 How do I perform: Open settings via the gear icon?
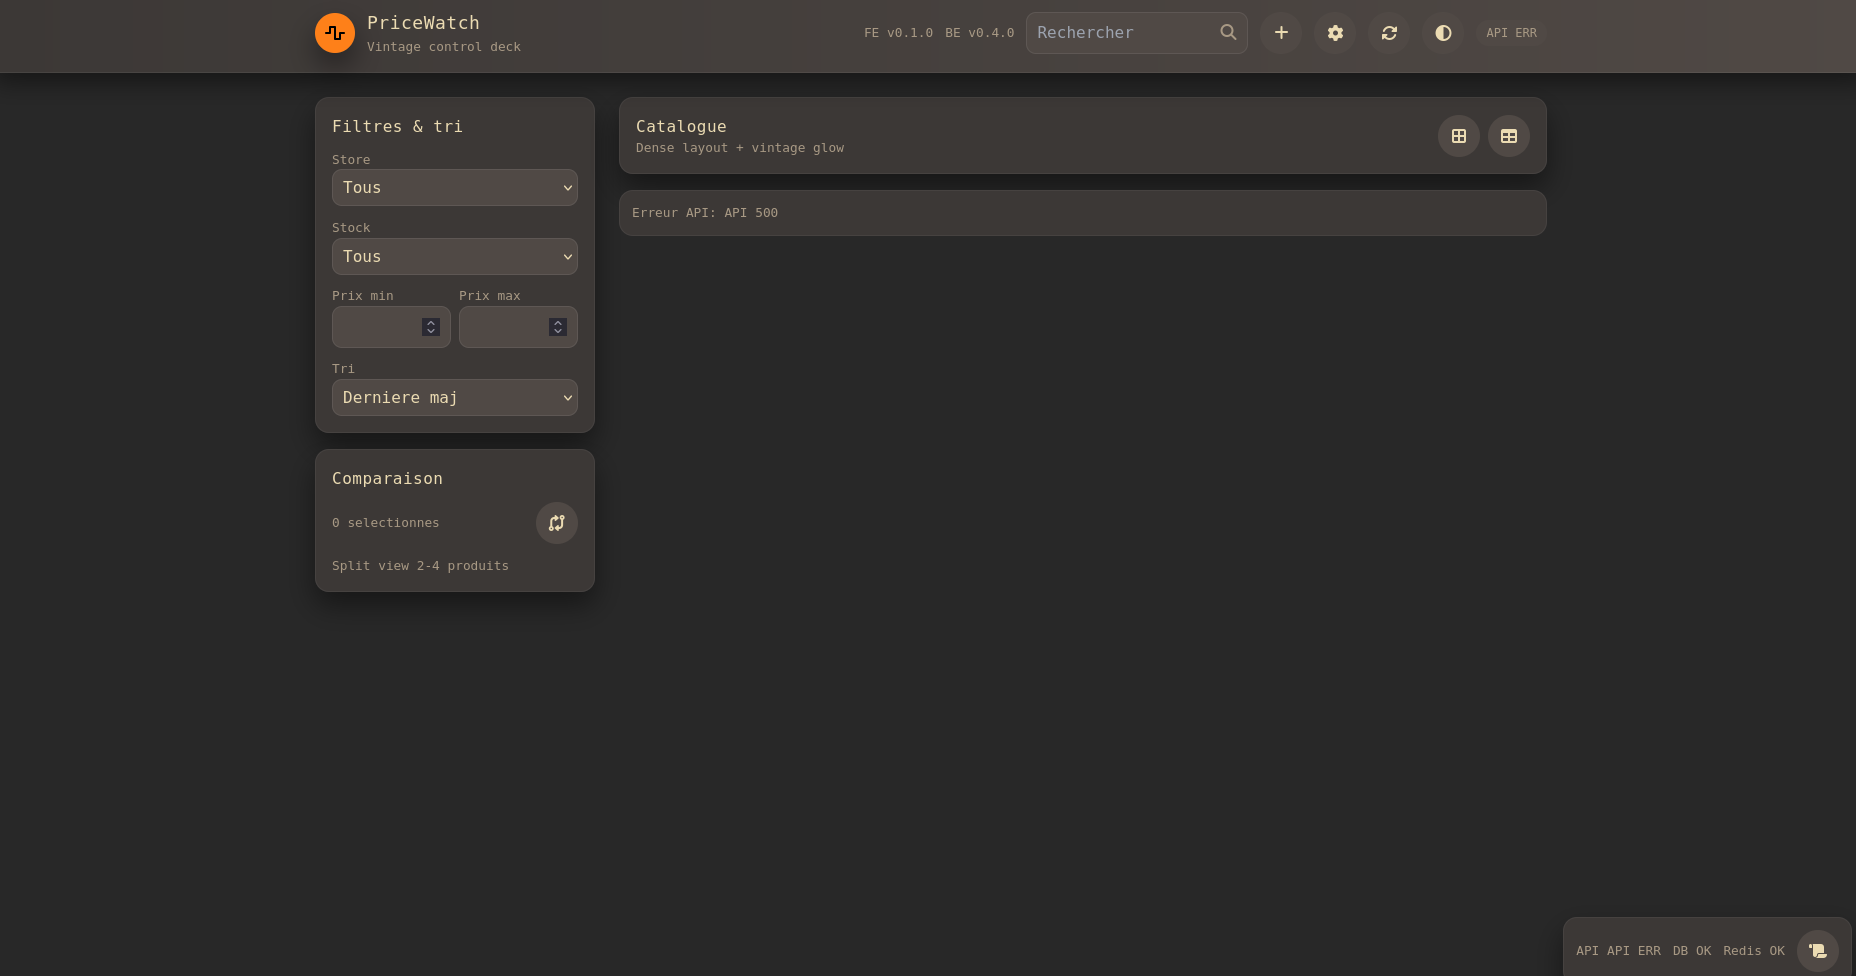coord(1335,33)
